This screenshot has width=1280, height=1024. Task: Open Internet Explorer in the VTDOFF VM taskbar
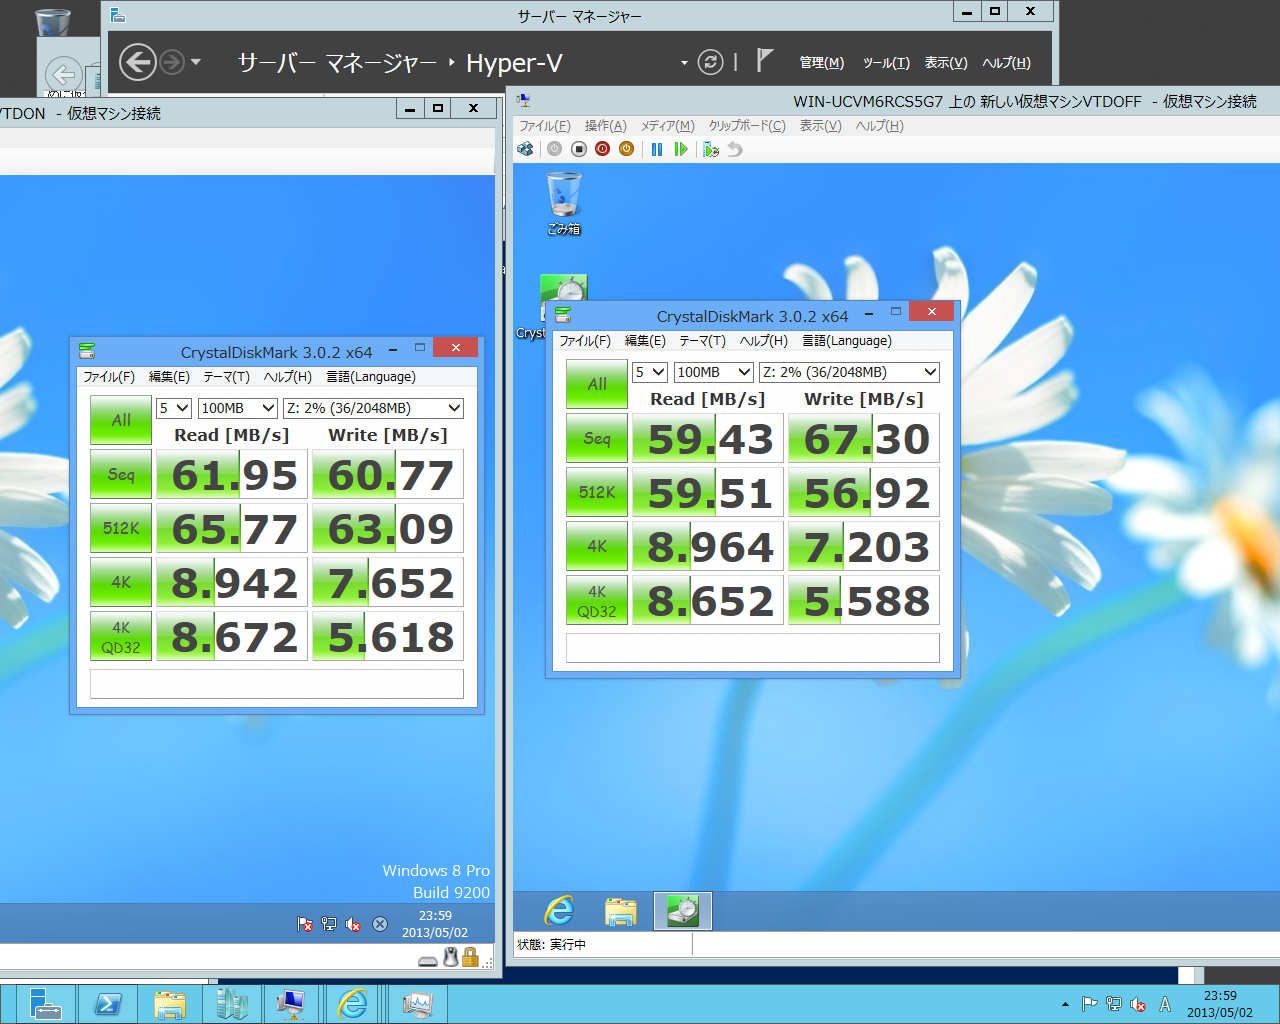(x=559, y=911)
